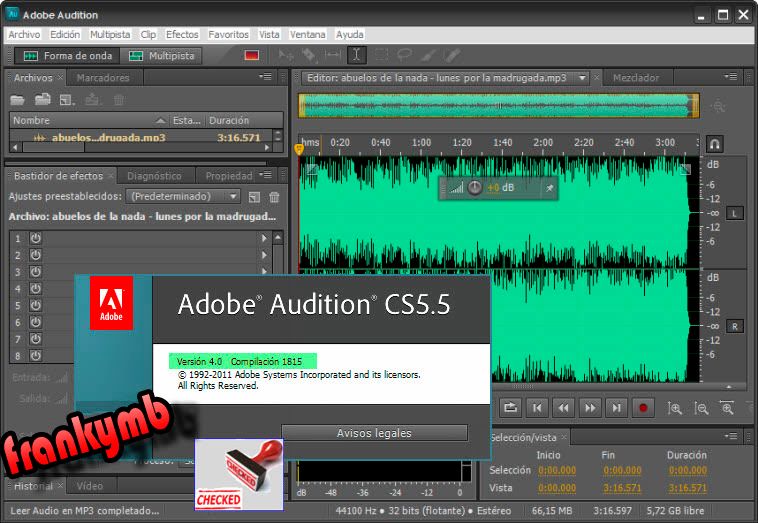Viewport: 758px width, 523px height.
Task: Toggle power for effect slot 5
Action: pos(35,305)
